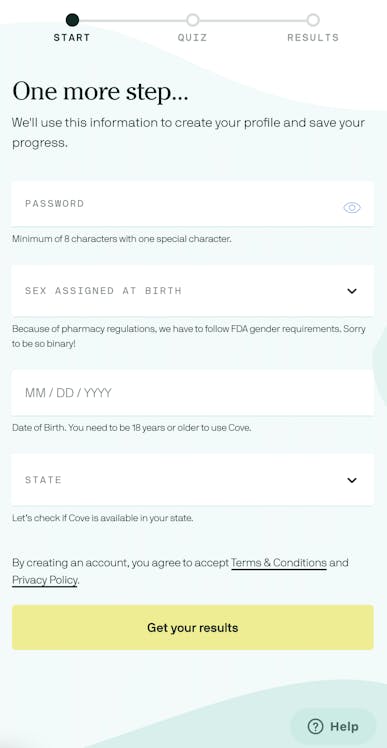This screenshot has height=748, width=387.
Task: Select the Quiz step circle
Action: click(193, 20)
